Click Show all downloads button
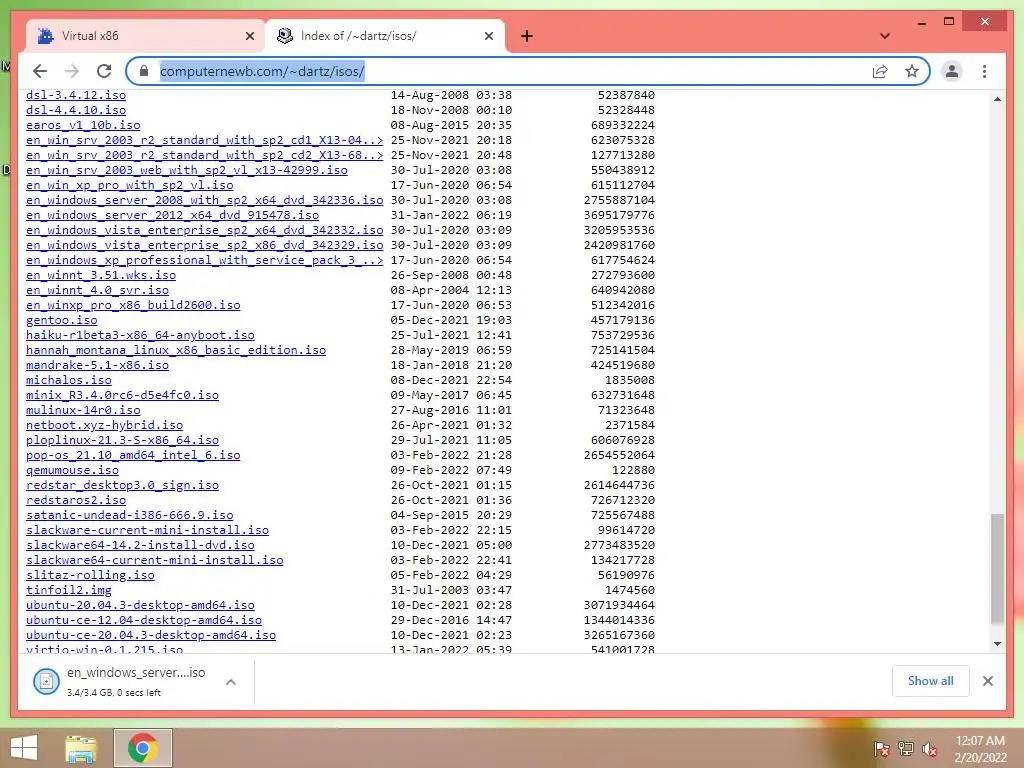The width and height of the screenshot is (1024, 768). point(930,681)
